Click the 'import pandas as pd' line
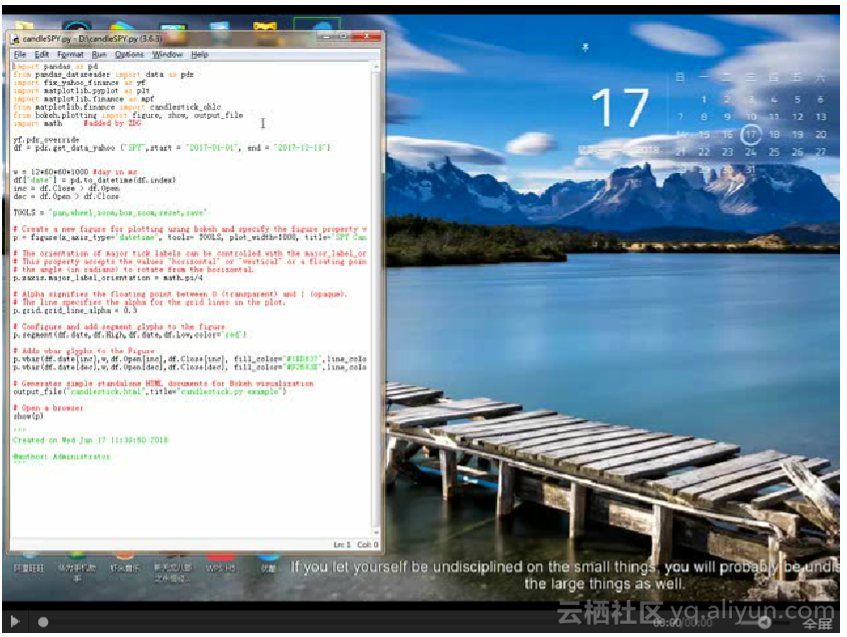847x637 pixels. (56, 66)
